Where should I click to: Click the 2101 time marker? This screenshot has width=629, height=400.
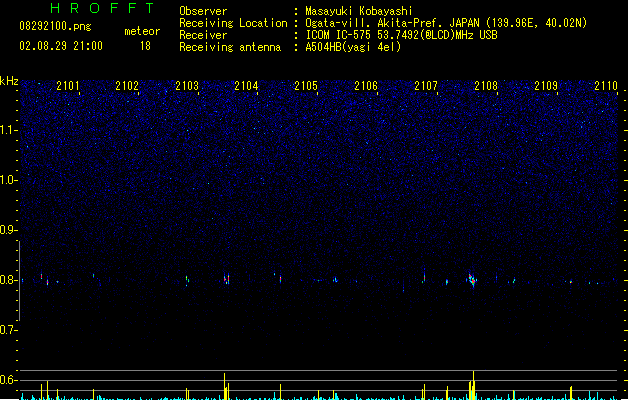(x=68, y=86)
